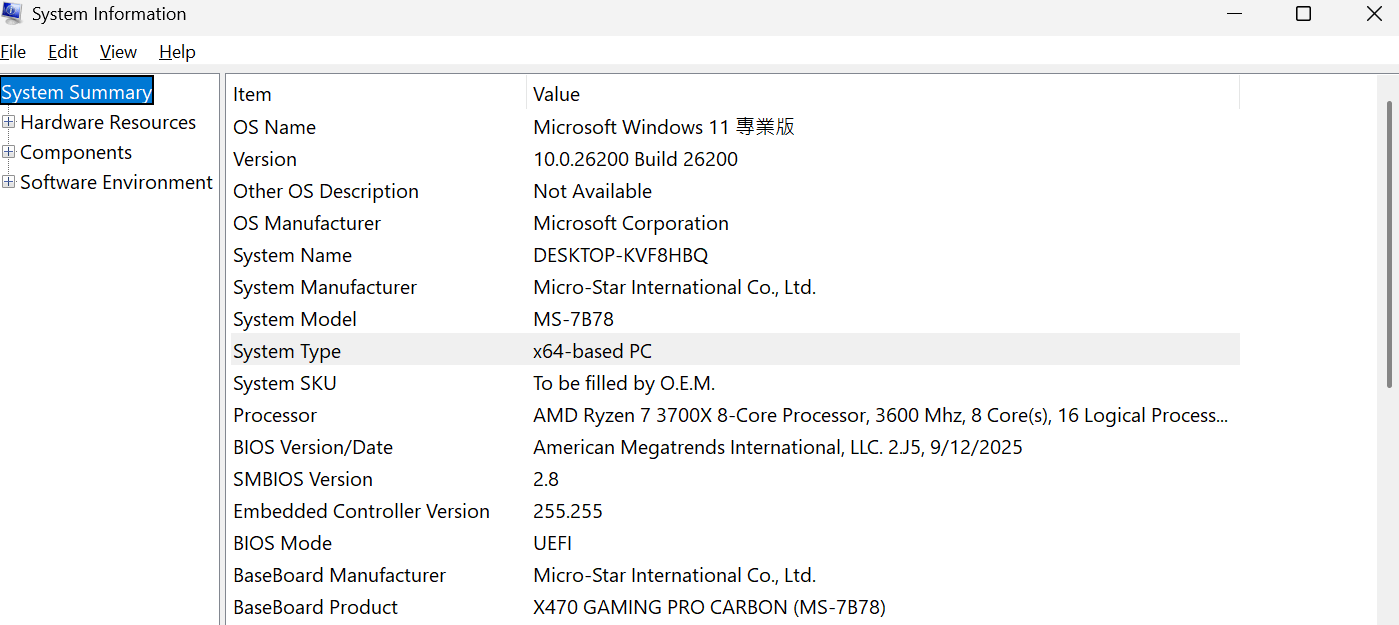Click the X470 GAMING PRO CARBON value

[710, 607]
